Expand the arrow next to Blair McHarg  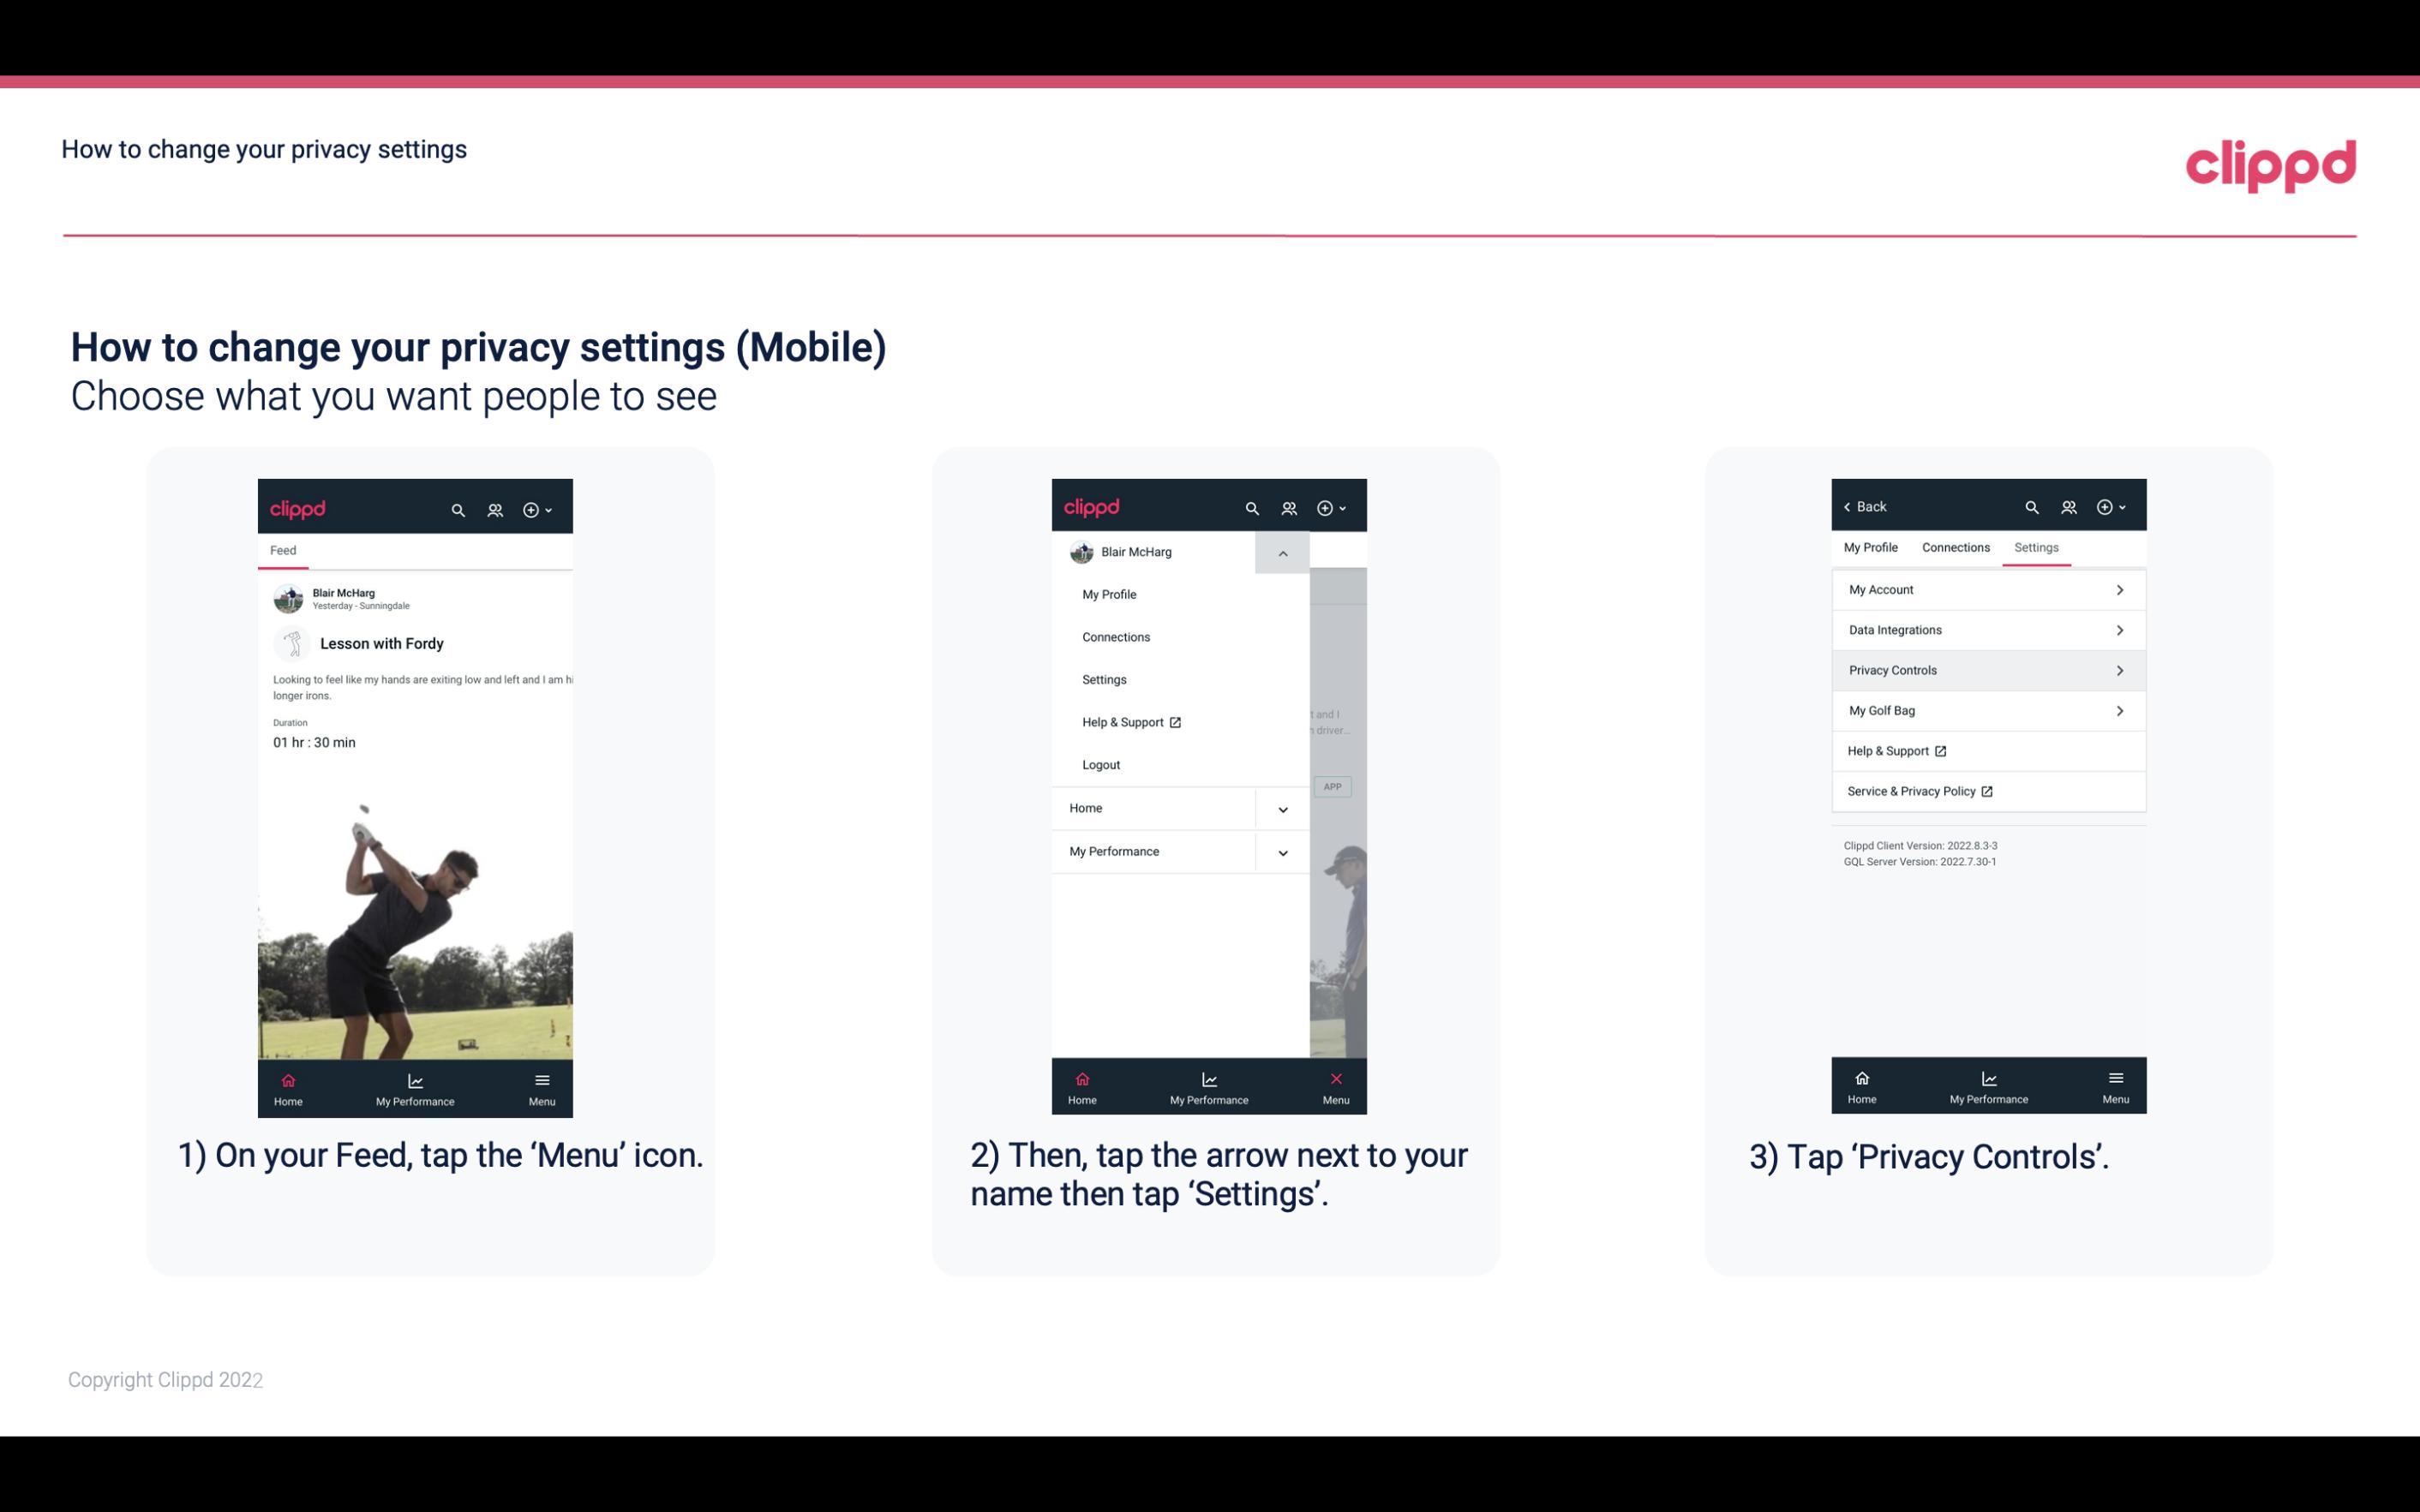1280,551
